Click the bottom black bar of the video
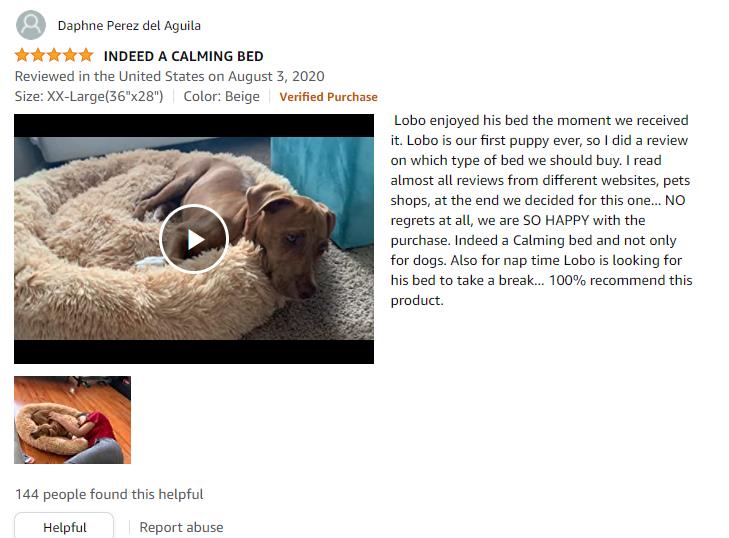 [194, 352]
